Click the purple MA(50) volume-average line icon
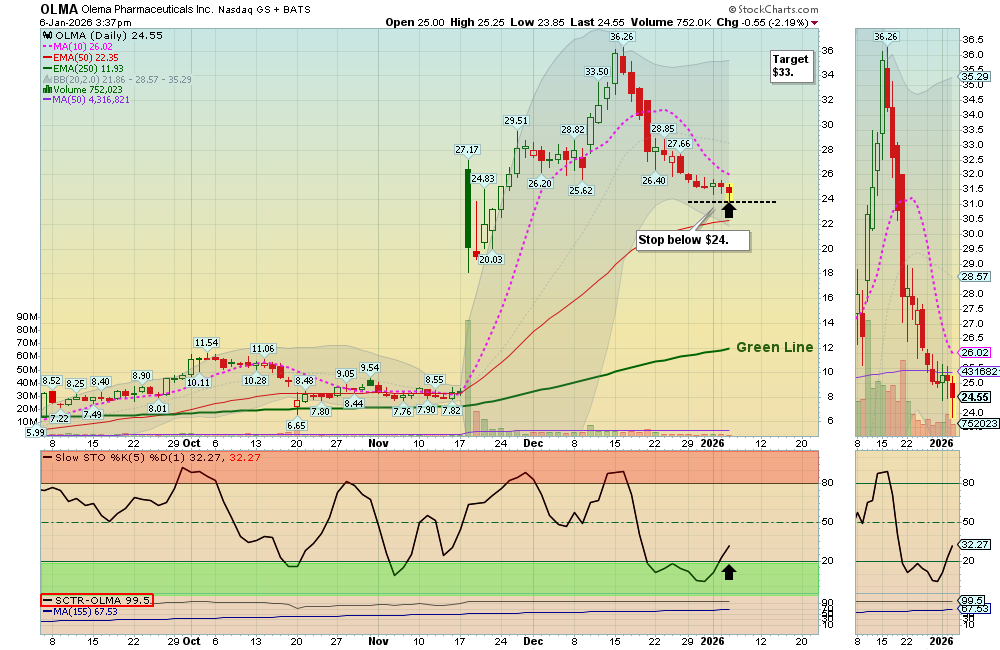The height and width of the screenshot is (650, 1000). pyautogui.click(x=47, y=100)
